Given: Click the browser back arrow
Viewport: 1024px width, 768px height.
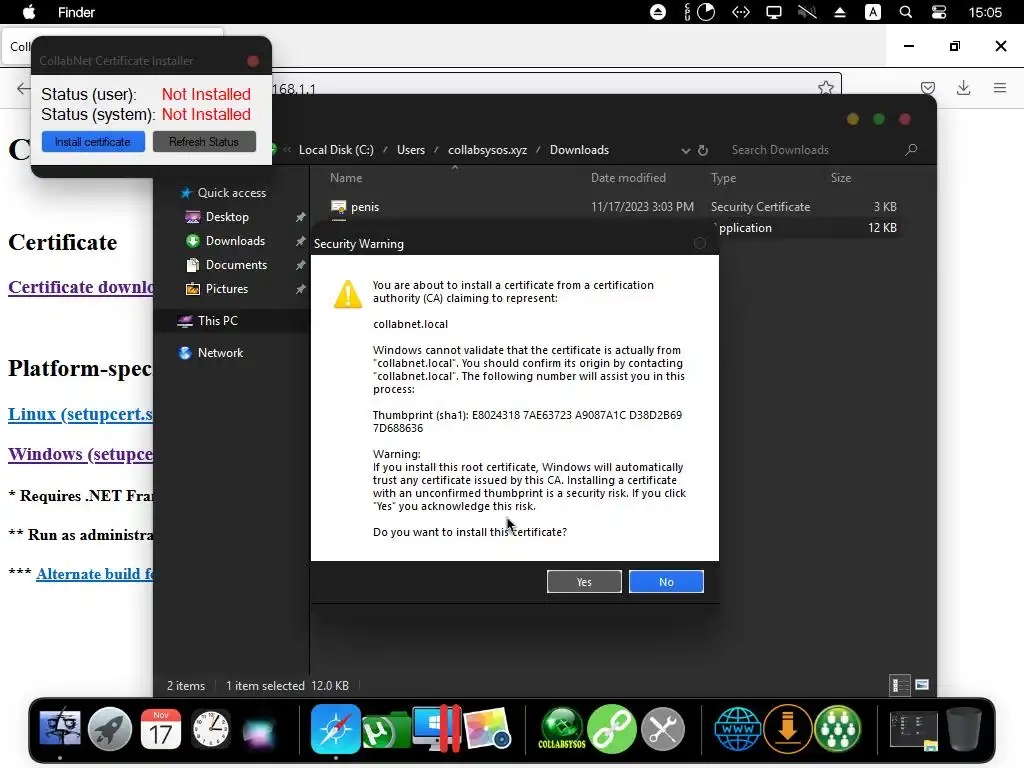Looking at the screenshot, I should (23, 88).
